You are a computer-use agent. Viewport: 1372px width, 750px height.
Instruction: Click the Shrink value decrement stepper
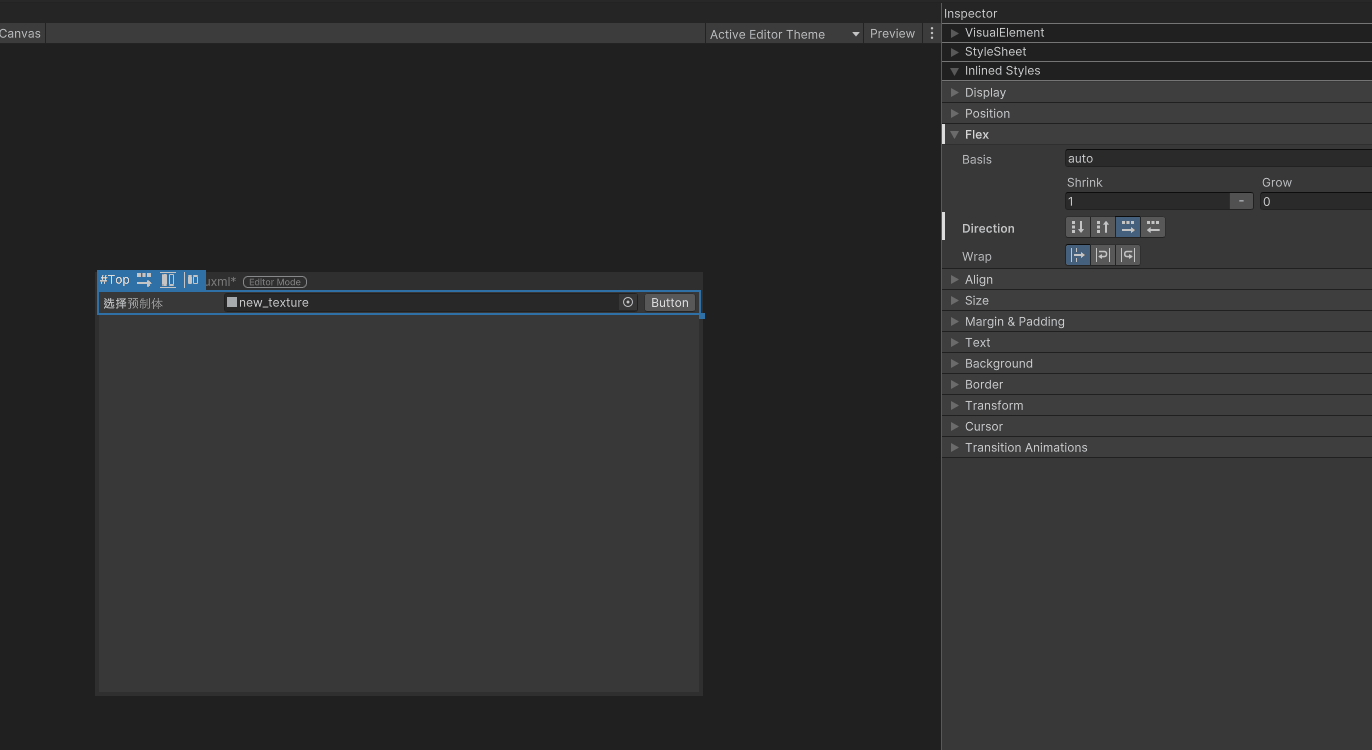[1241, 201]
